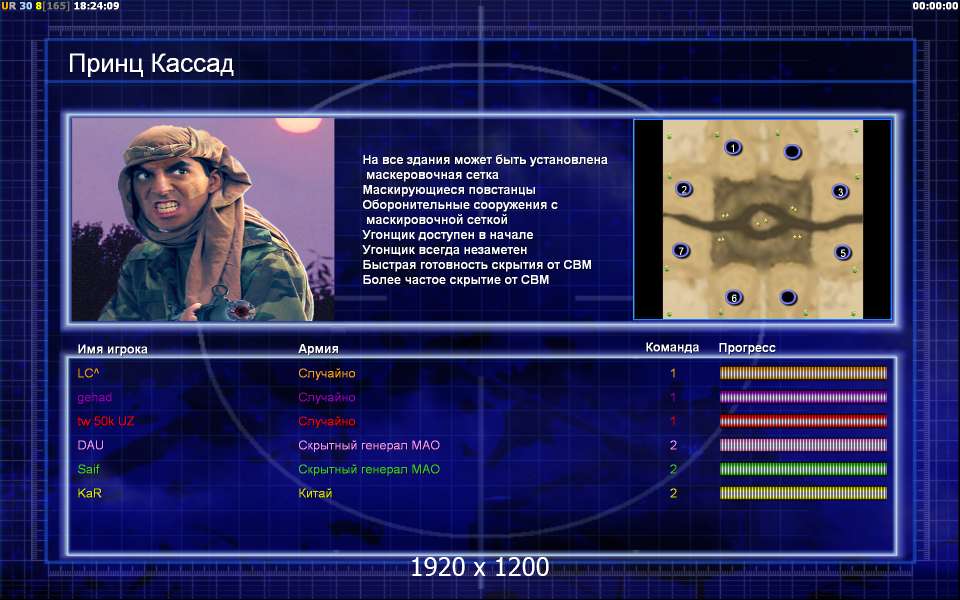Screen dimensions: 960x600
Task: Click the 'Армия' column header
Action: click(x=318, y=348)
